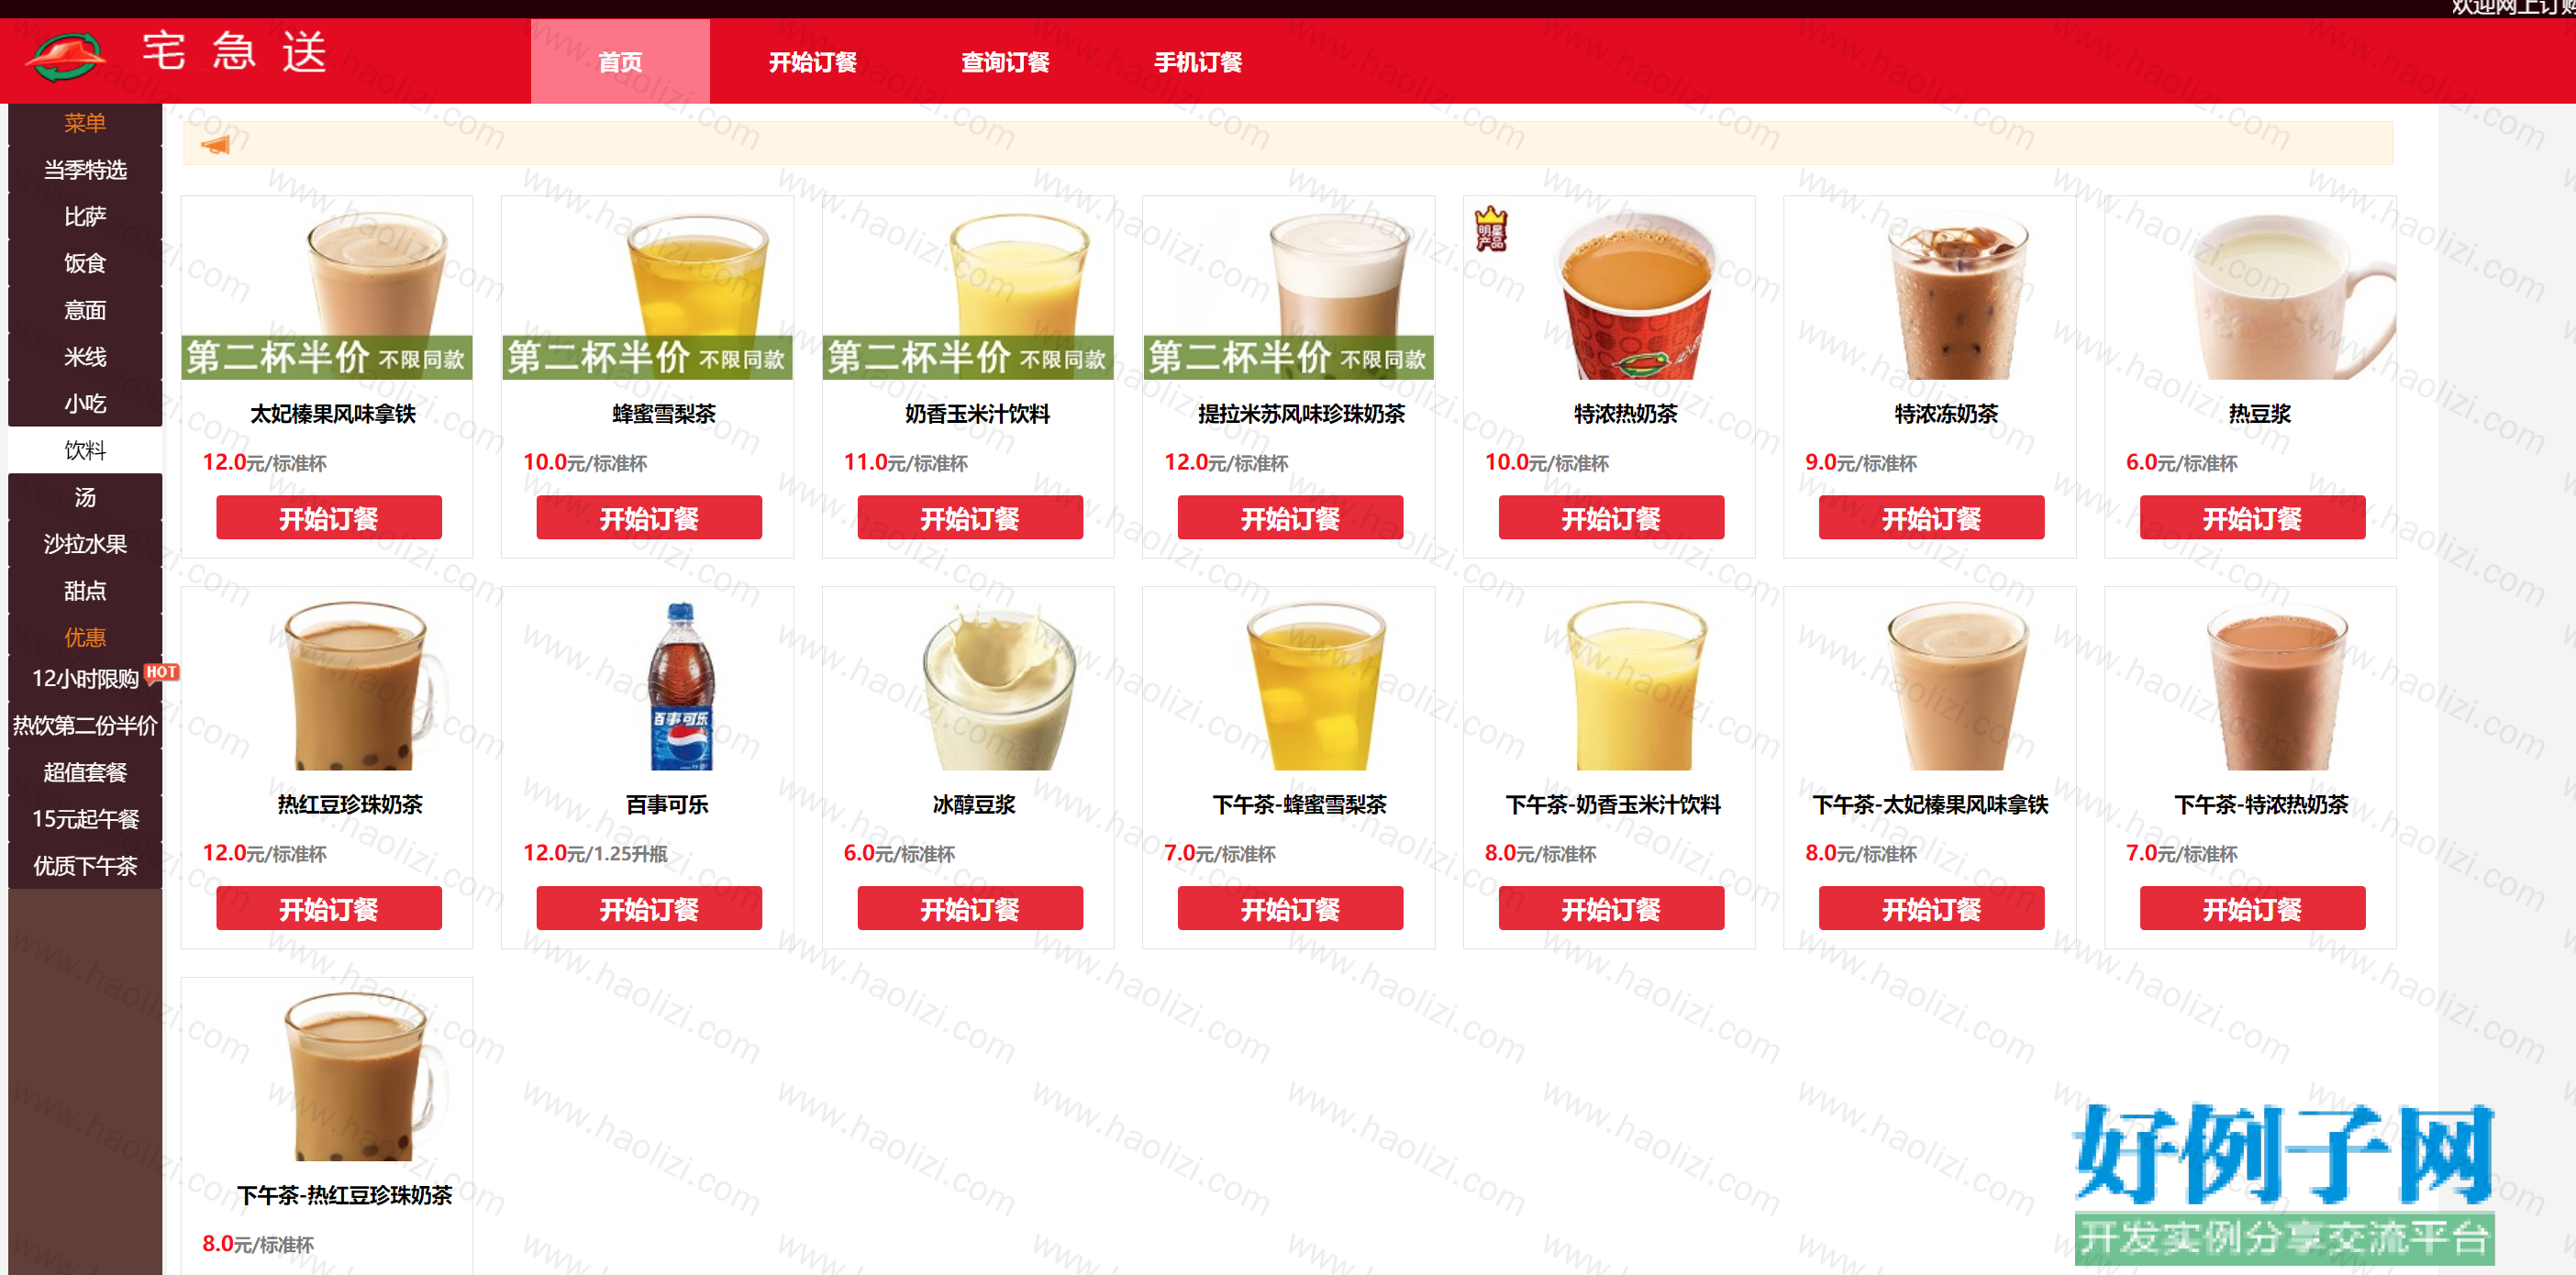Open 优质下午茶 in sidebar

85,866
